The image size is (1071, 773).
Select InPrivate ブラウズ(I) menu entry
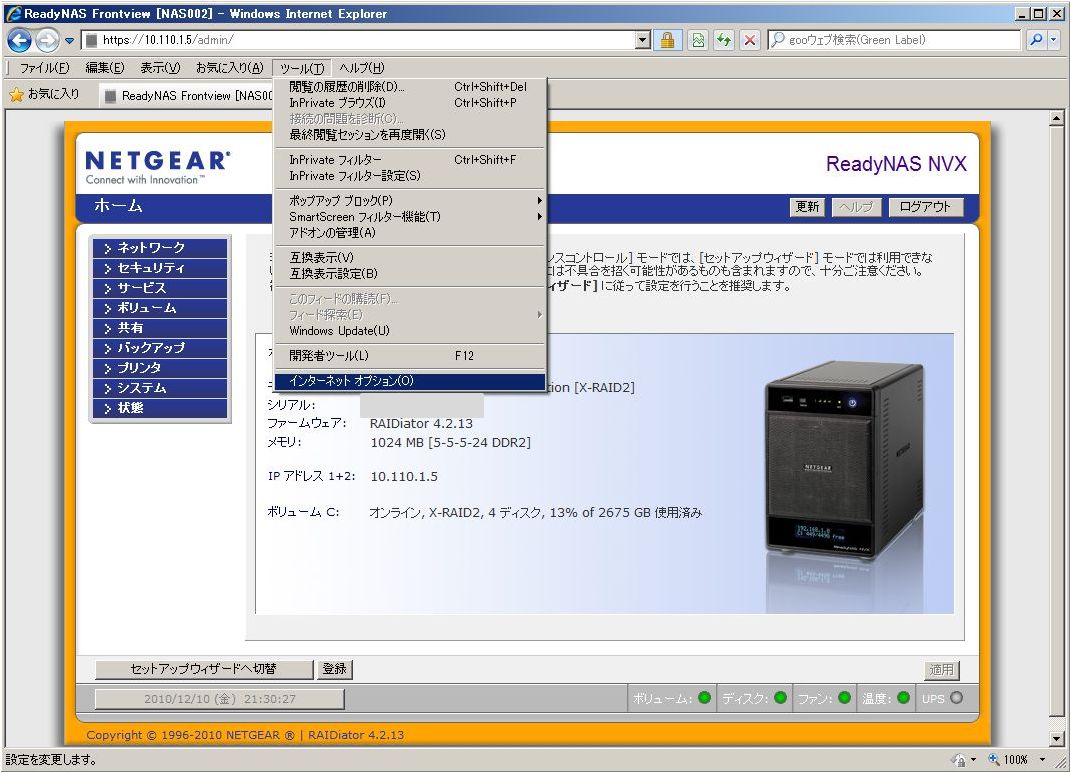click(410, 103)
